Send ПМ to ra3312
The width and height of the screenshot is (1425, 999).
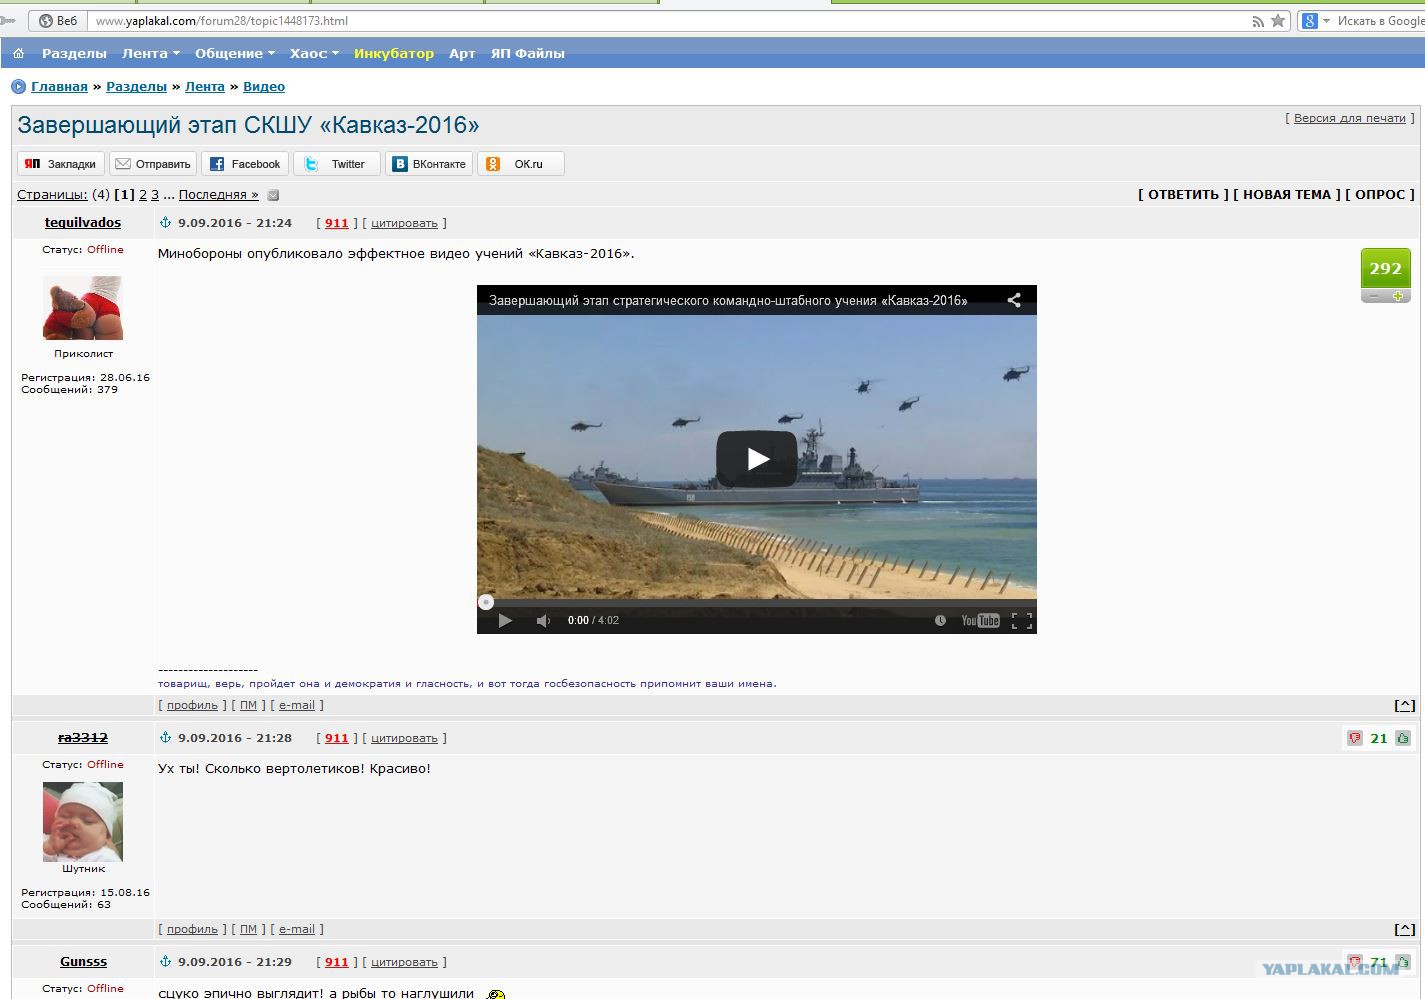(248, 929)
